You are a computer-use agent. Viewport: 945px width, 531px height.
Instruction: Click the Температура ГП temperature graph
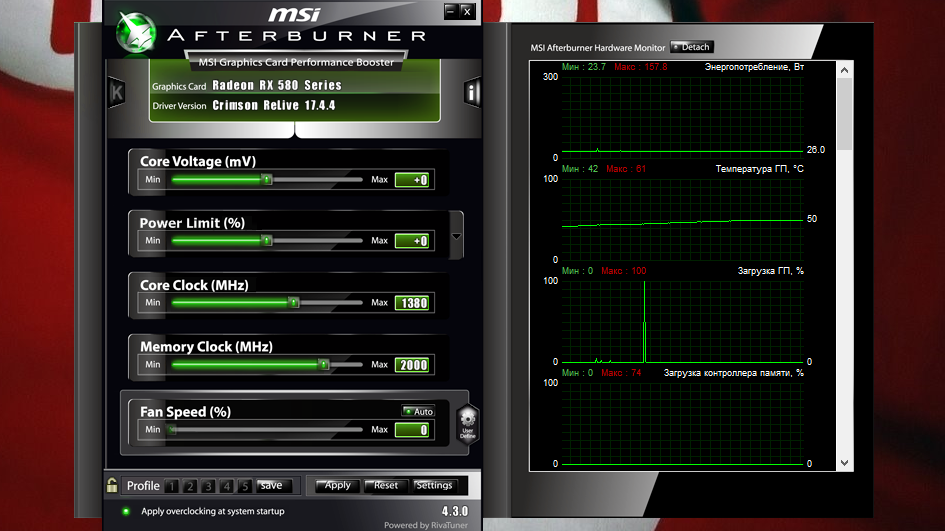(682, 218)
